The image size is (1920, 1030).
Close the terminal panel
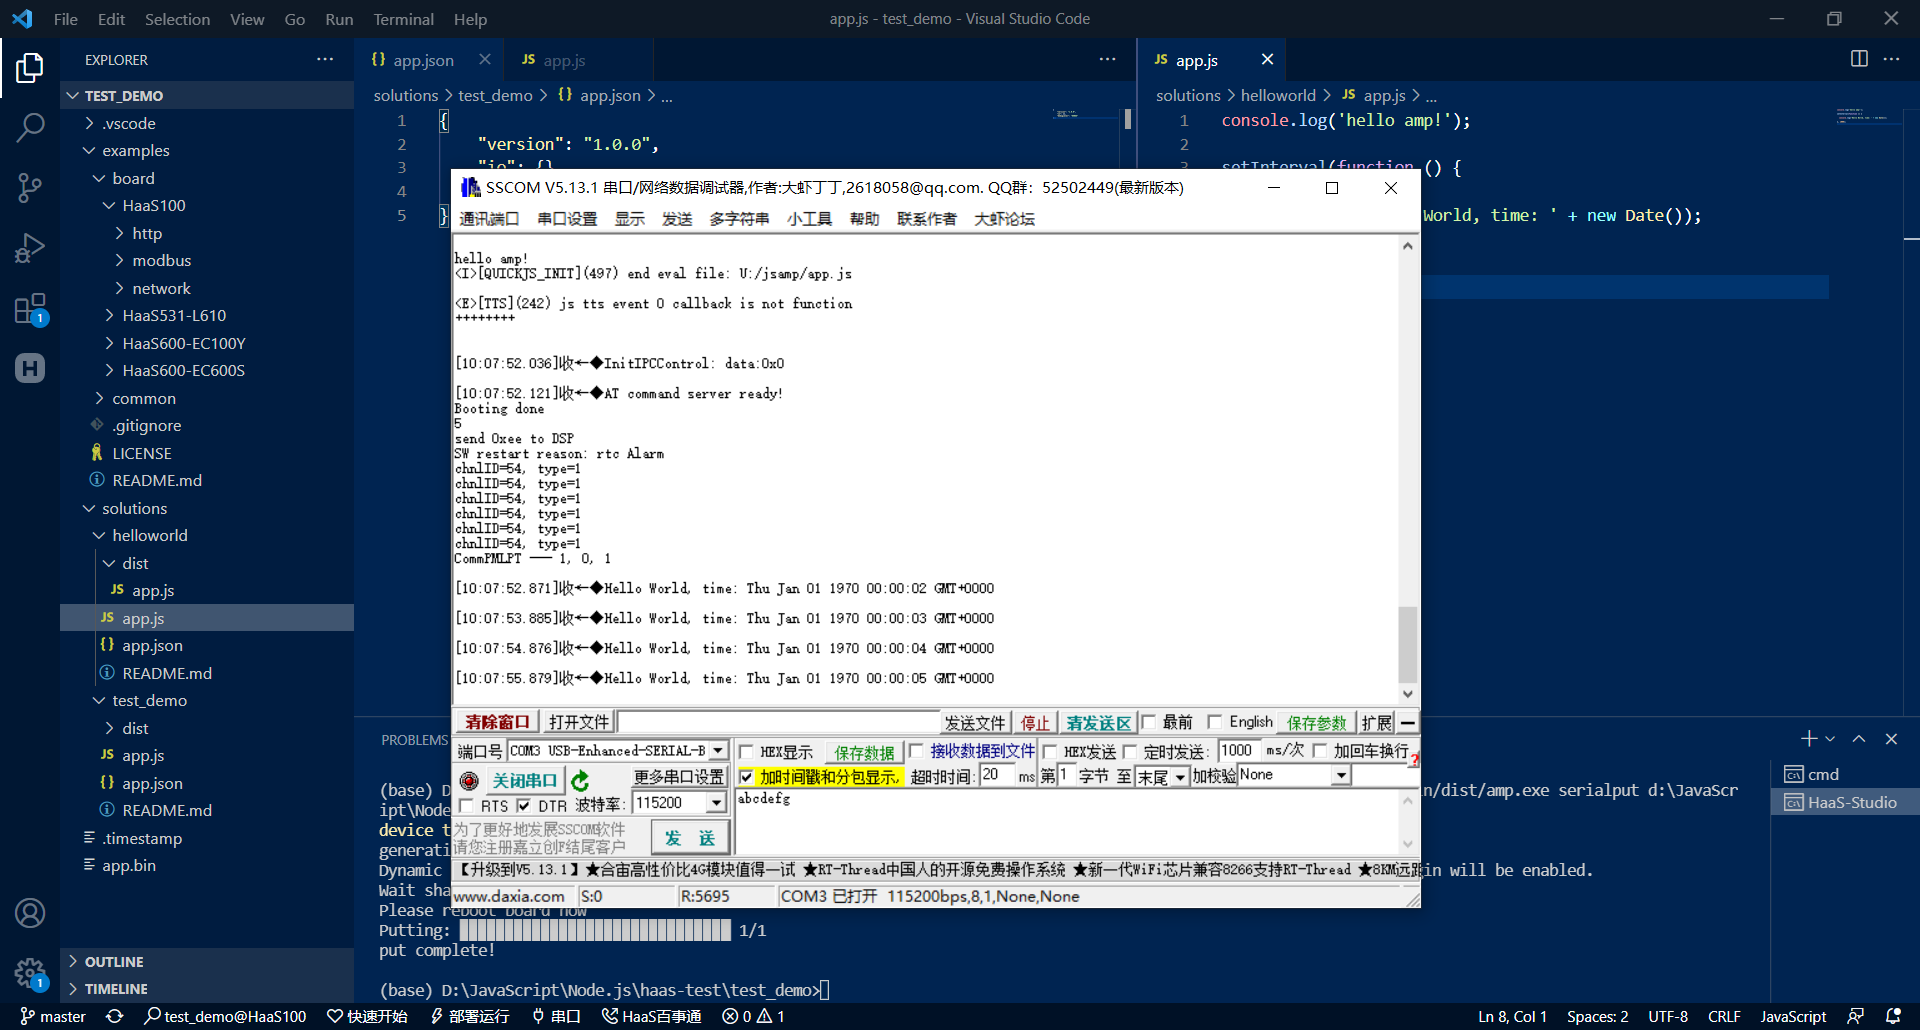tap(1891, 739)
